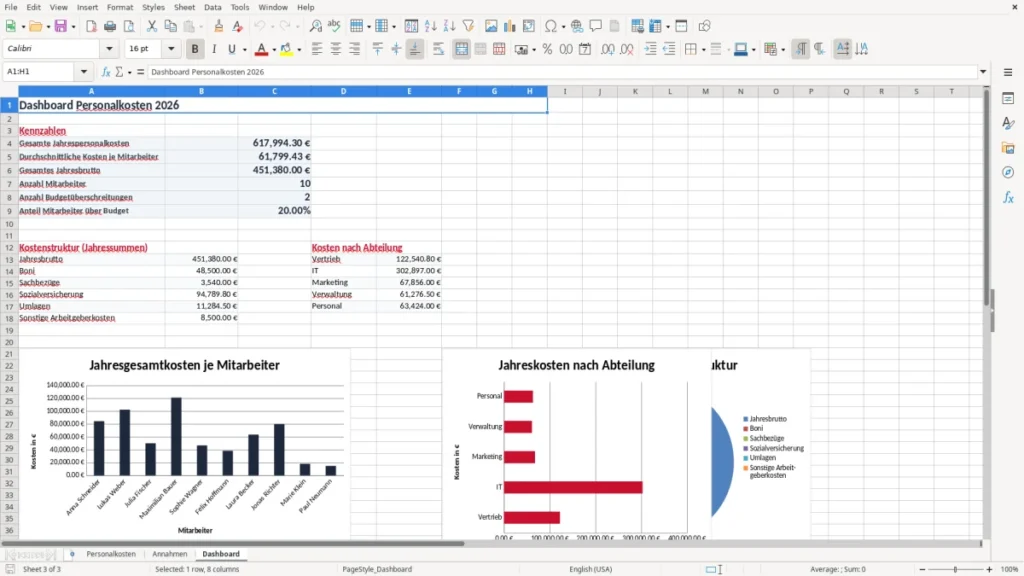The width and height of the screenshot is (1024, 576).
Task: Expand the Name Box dropdown
Action: (84, 72)
